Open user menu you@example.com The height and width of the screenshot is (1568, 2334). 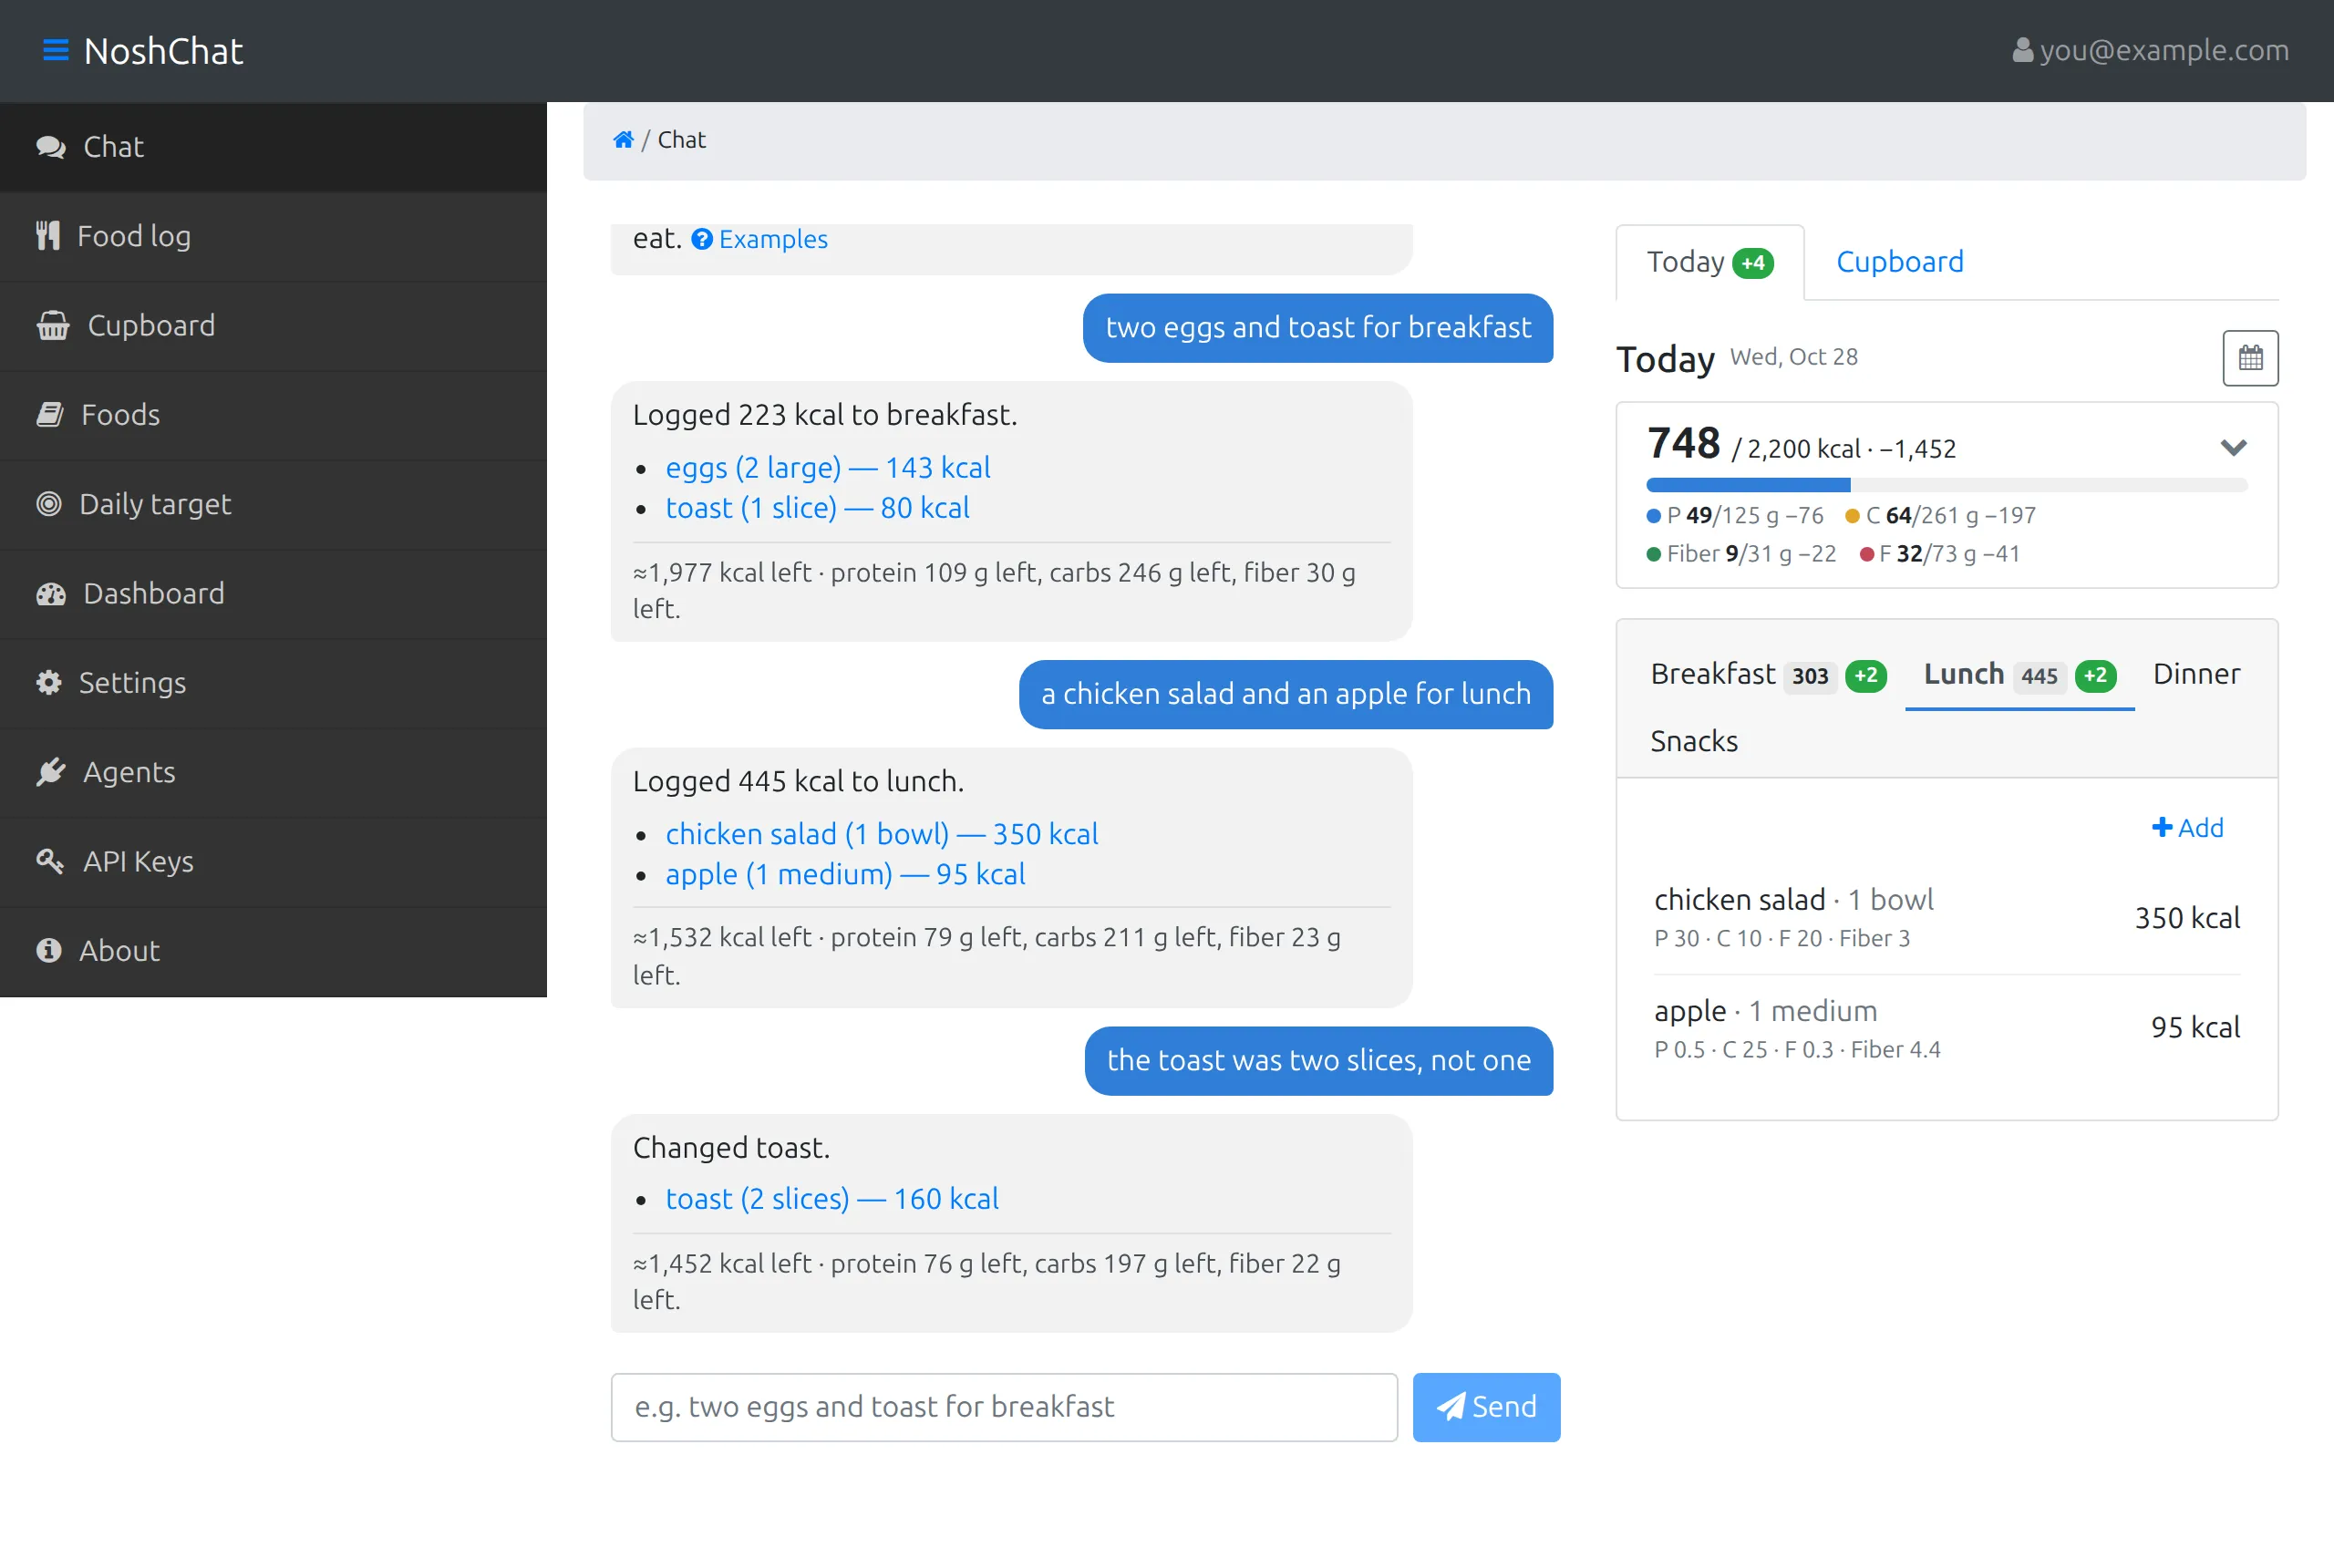(2150, 50)
